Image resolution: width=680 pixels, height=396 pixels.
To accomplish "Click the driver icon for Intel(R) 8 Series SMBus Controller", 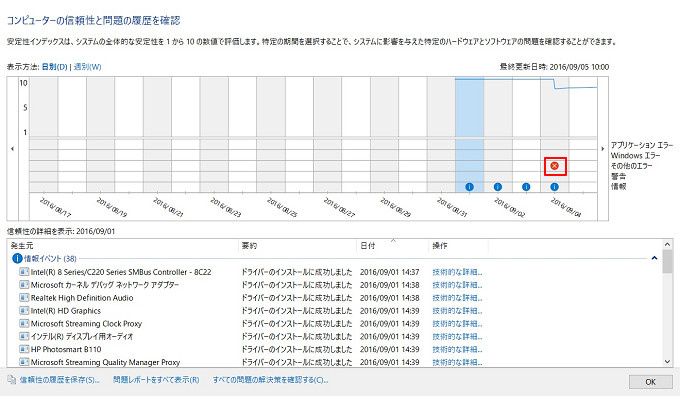I will click(24, 272).
